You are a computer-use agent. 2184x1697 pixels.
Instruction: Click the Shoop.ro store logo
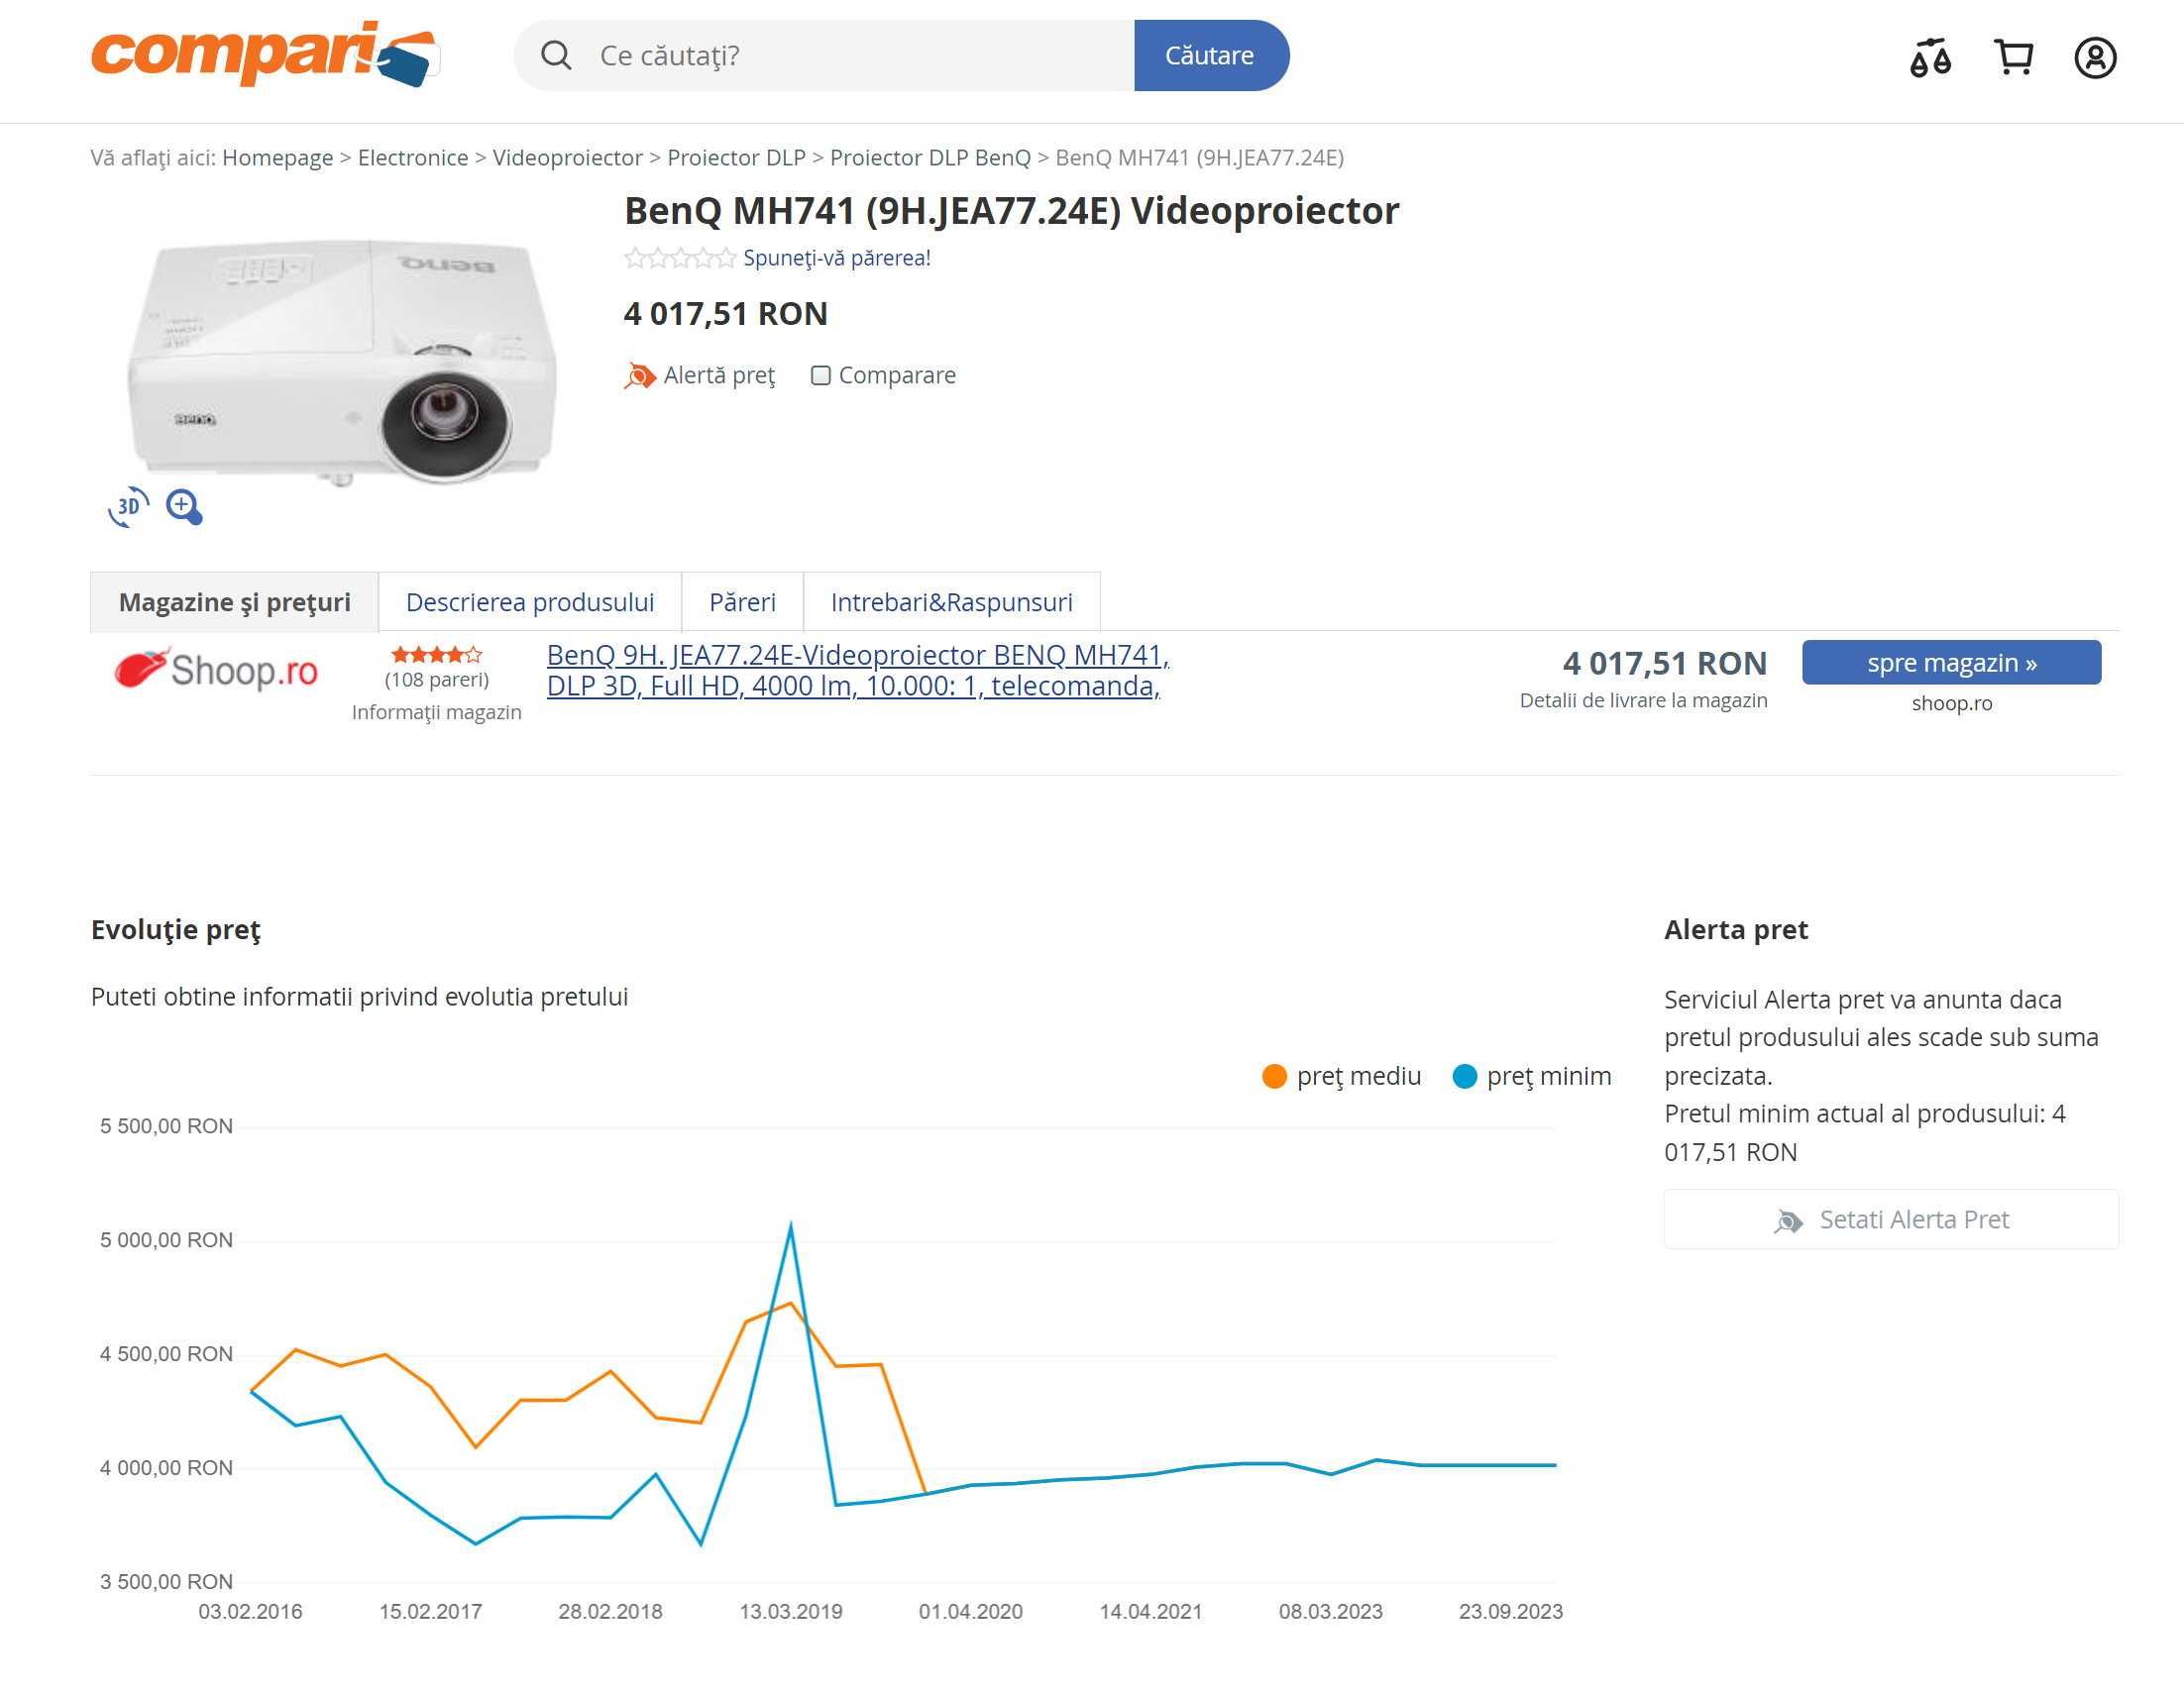tap(216, 670)
